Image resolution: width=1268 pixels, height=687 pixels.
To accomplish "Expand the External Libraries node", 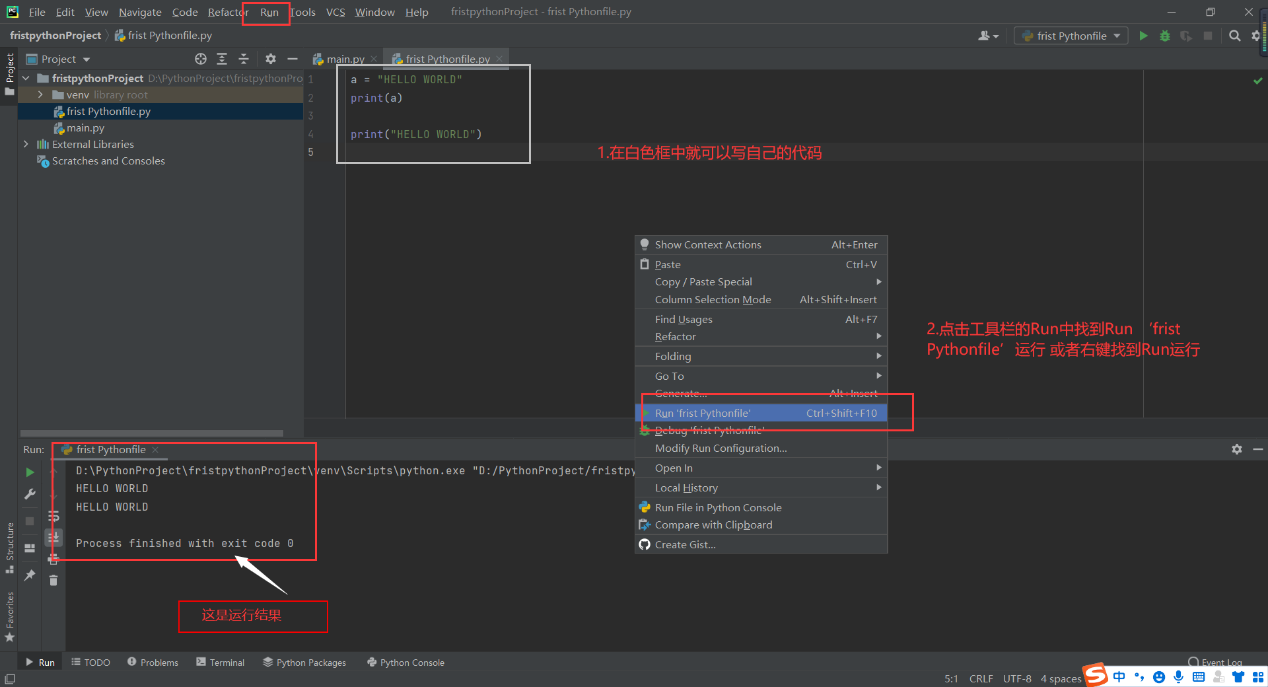I will (x=27, y=144).
